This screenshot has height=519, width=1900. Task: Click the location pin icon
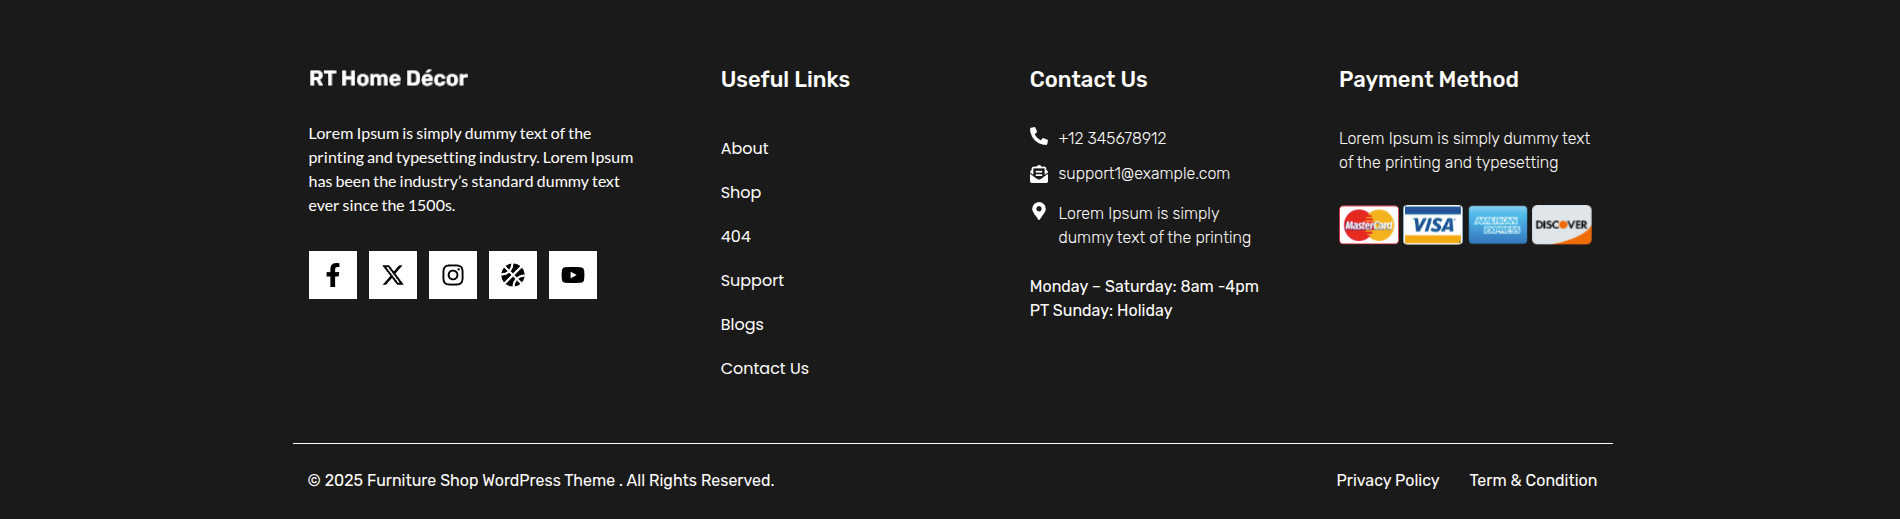[1039, 211]
